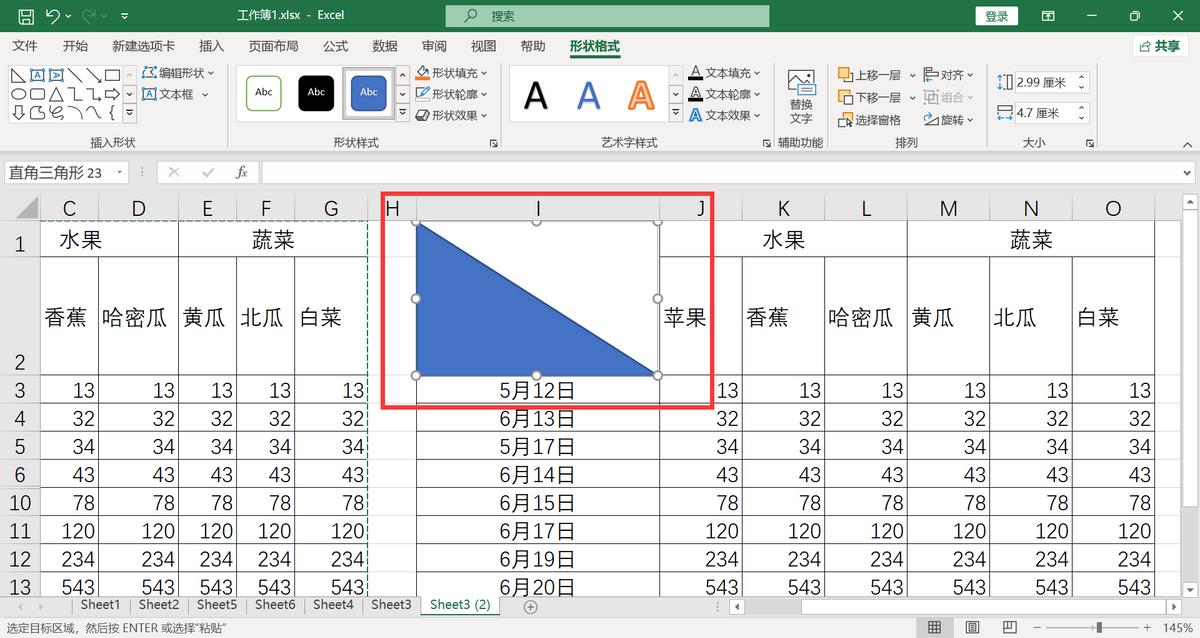Click the Save icon in quick access toolbar
The image size is (1200, 638).
point(24,15)
